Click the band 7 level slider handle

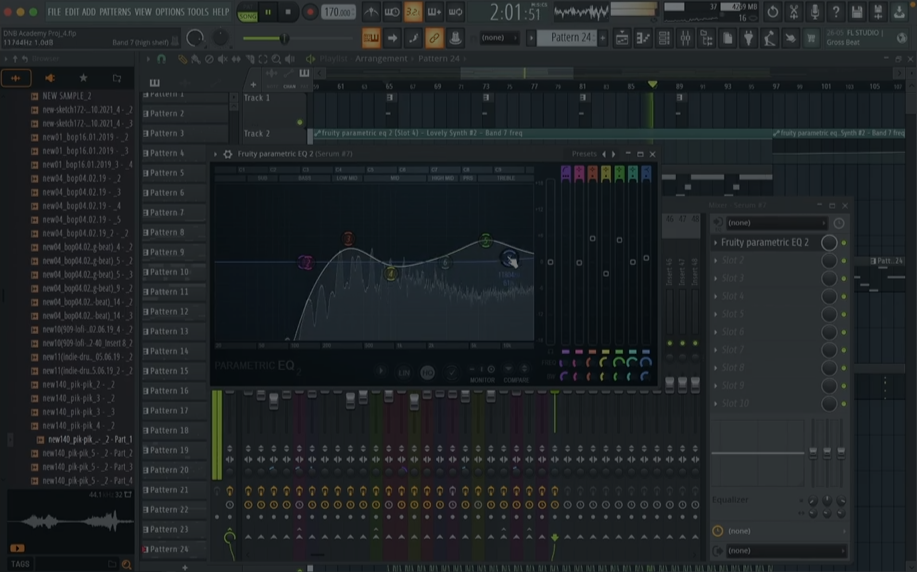(646, 258)
